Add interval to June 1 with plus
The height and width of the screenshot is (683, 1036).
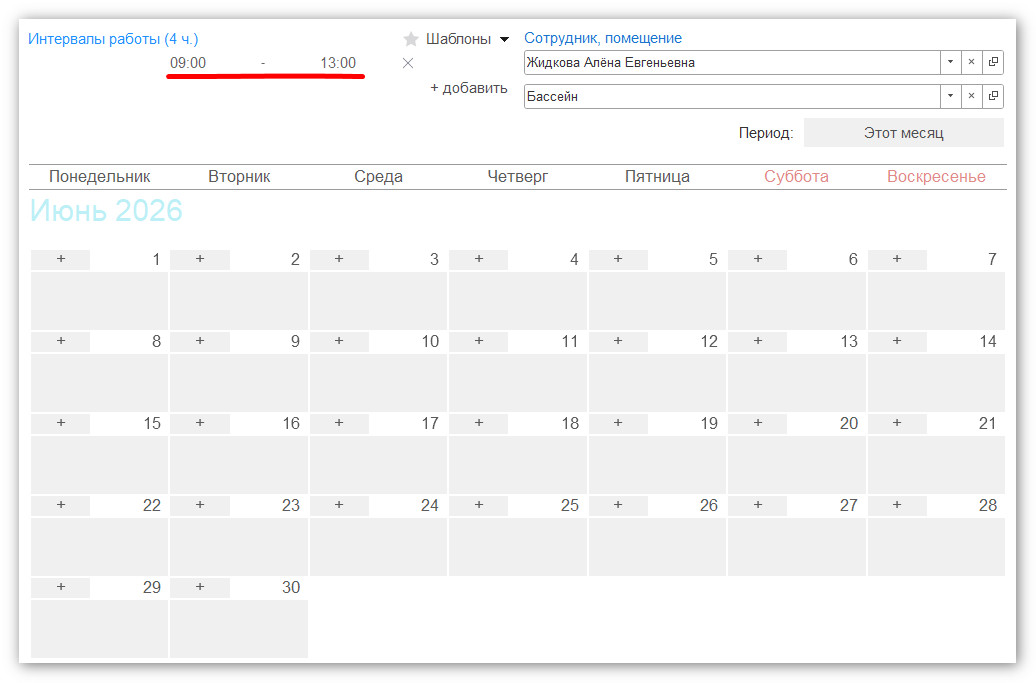click(x=61, y=259)
